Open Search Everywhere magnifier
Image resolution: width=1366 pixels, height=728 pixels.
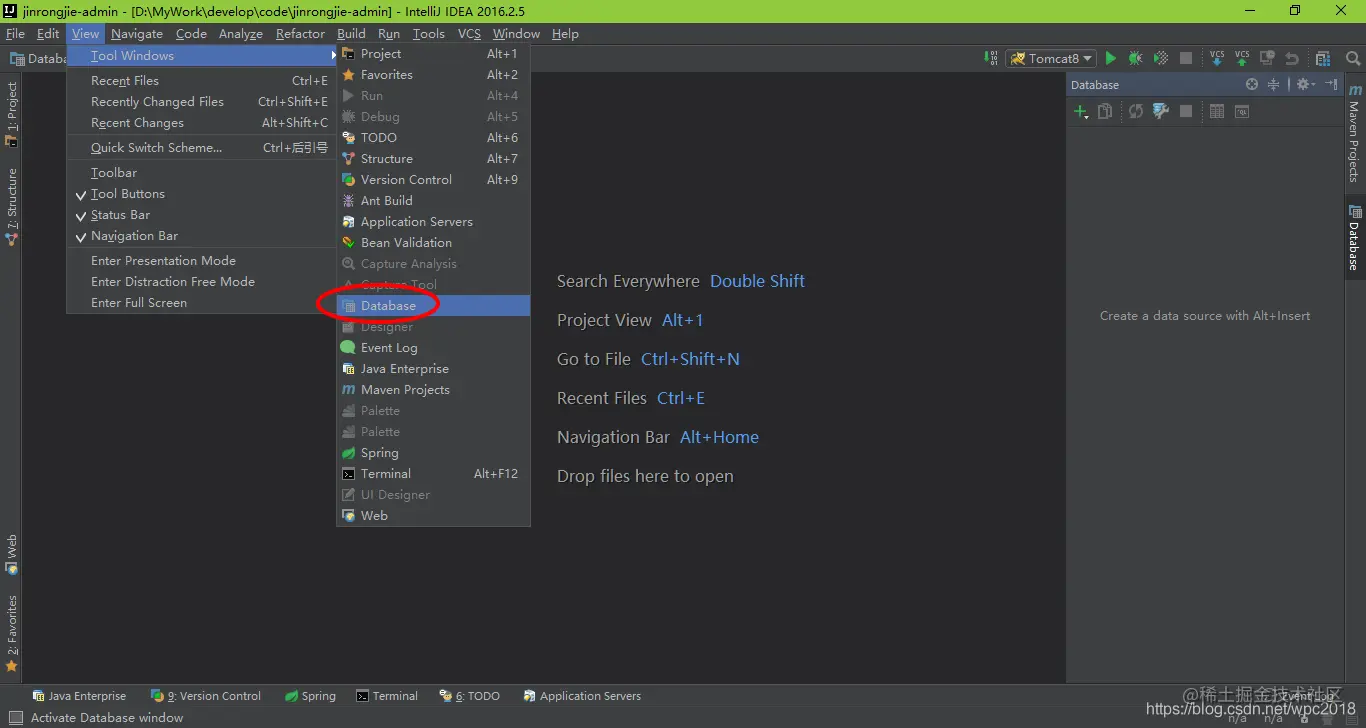pyautogui.click(x=1353, y=58)
